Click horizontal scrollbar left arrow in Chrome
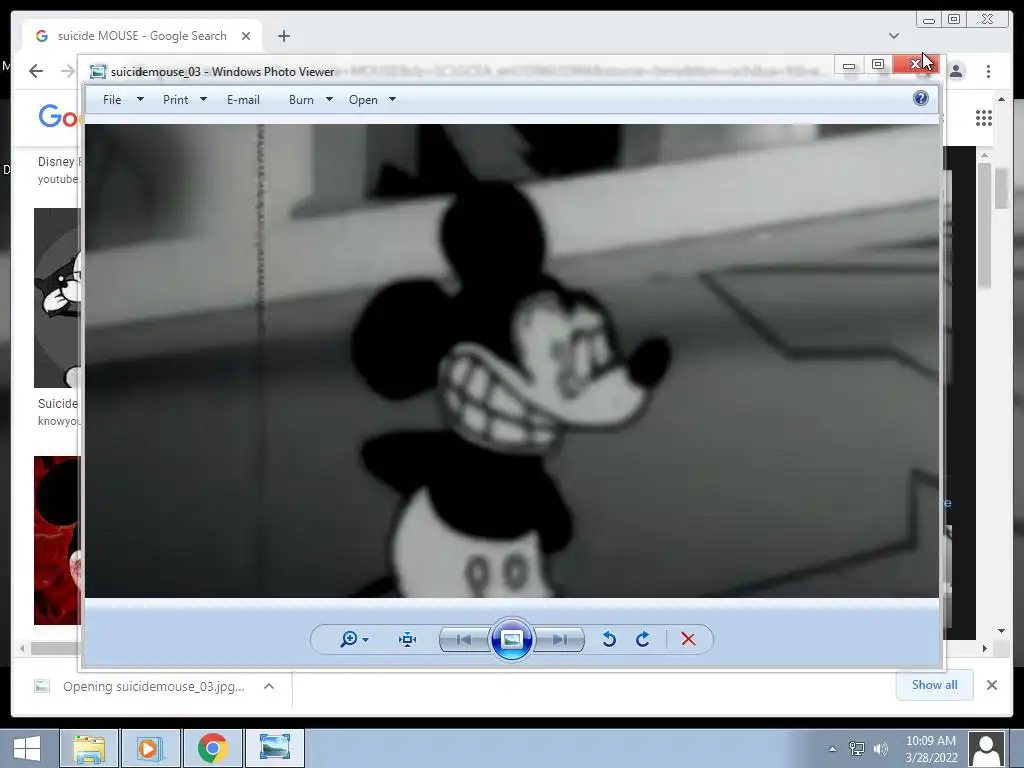 tap(22, 648)
